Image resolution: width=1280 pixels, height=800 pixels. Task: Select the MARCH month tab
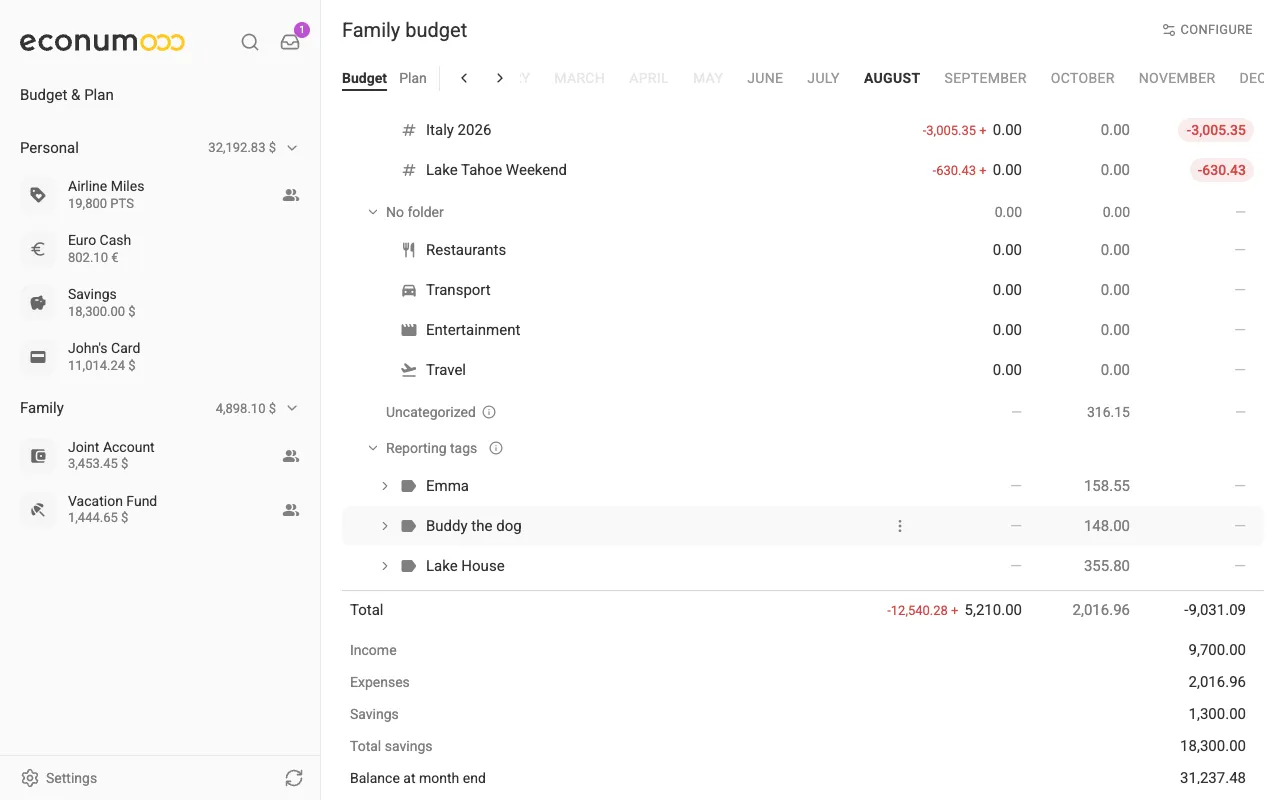coord(580,78)
